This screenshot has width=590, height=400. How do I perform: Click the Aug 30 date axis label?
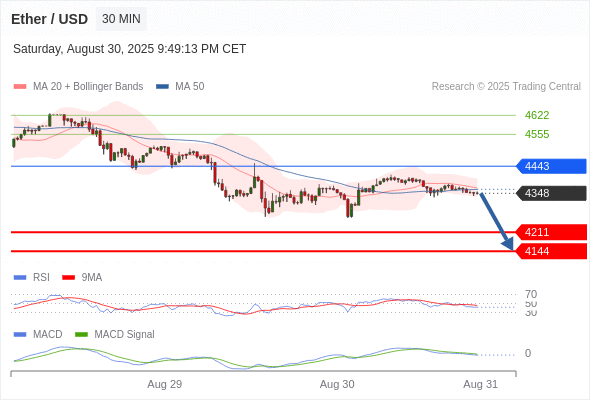point(337,384)
